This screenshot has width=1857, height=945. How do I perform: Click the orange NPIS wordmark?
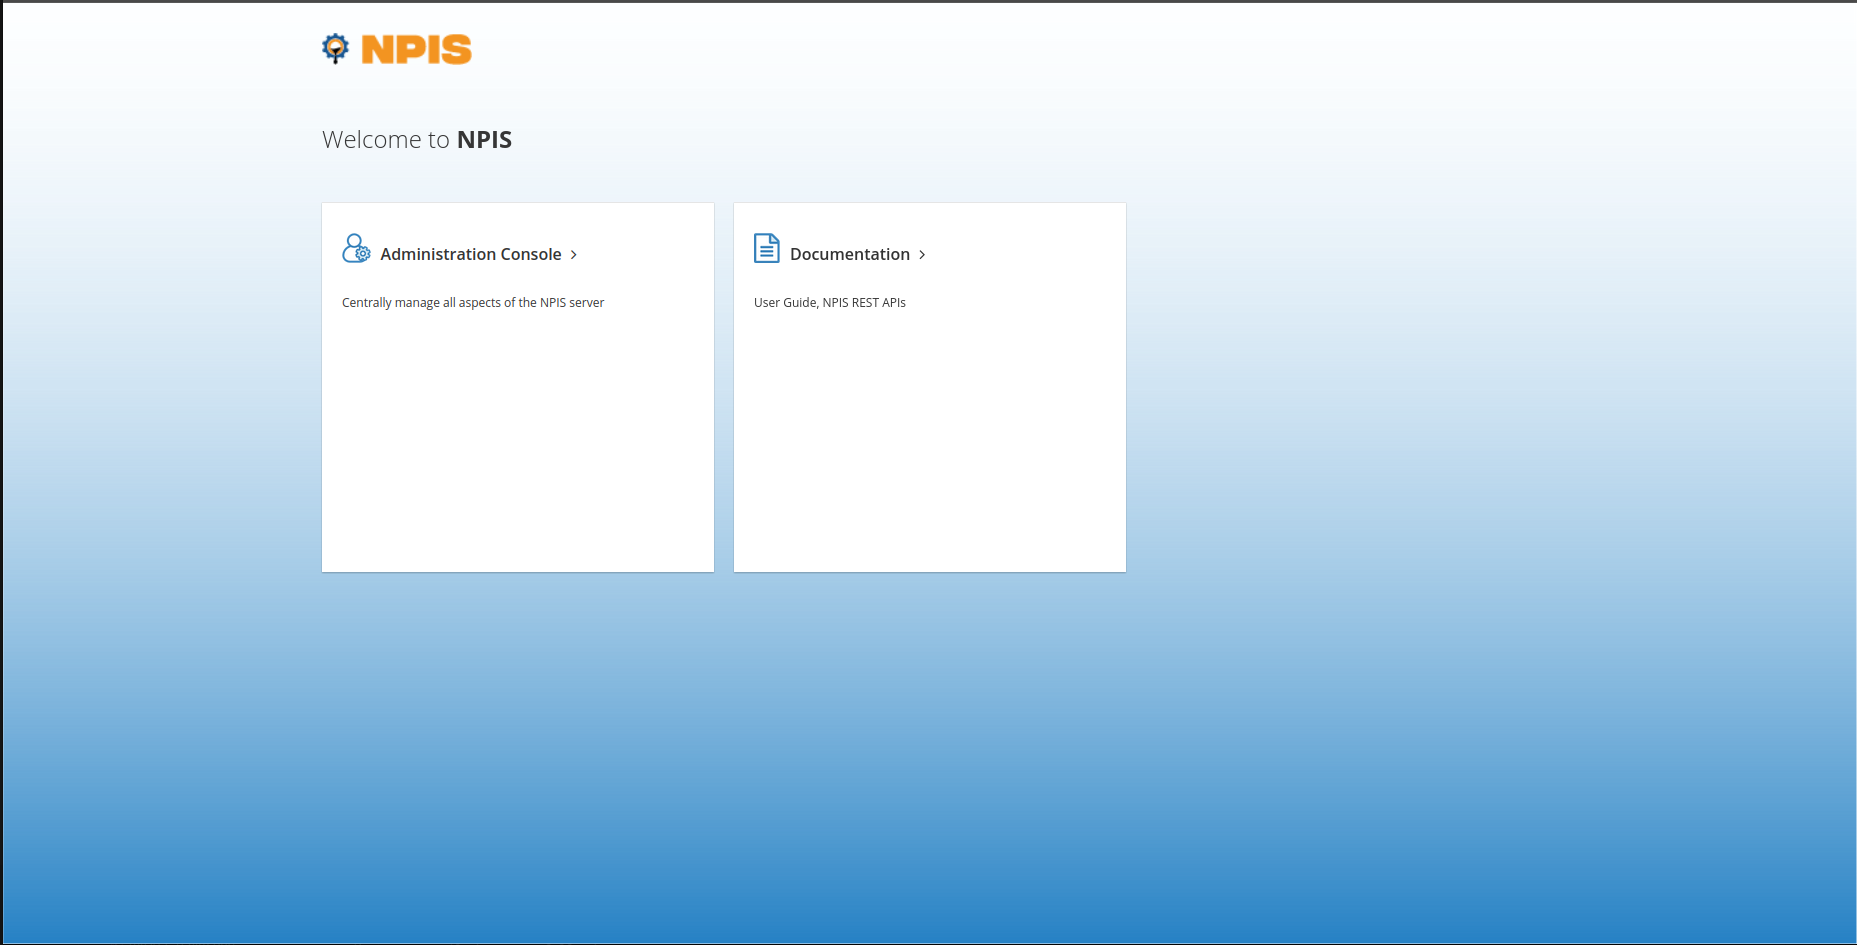pyautogui.click(x=416, y=49)
